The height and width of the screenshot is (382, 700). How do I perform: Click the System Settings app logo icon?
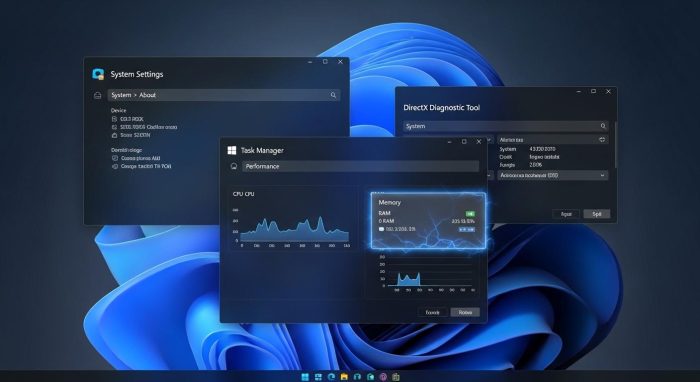tap(98, 74)
